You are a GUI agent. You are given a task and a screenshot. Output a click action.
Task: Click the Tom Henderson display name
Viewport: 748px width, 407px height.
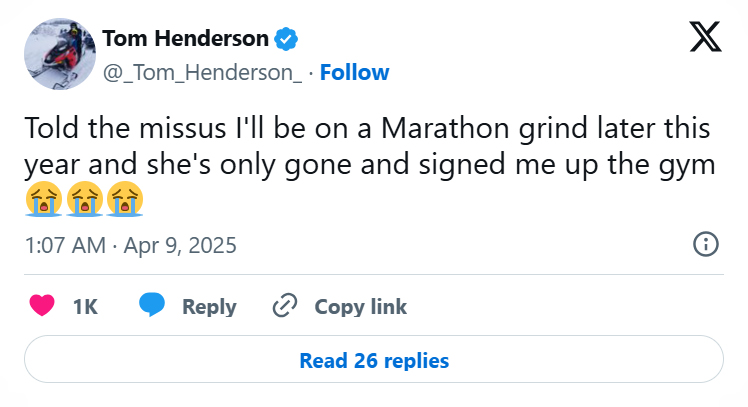(x=185, y=39)
